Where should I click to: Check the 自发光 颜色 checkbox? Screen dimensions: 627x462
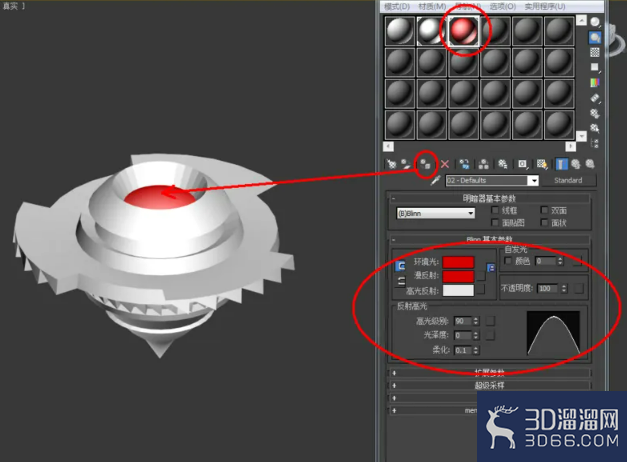[x=508, y=261]
